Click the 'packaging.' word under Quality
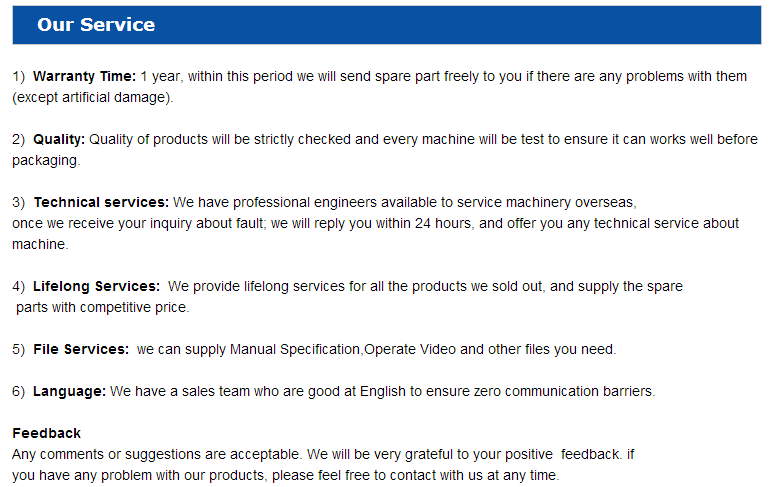Screen dimensions: 783x487 (45, 161)
